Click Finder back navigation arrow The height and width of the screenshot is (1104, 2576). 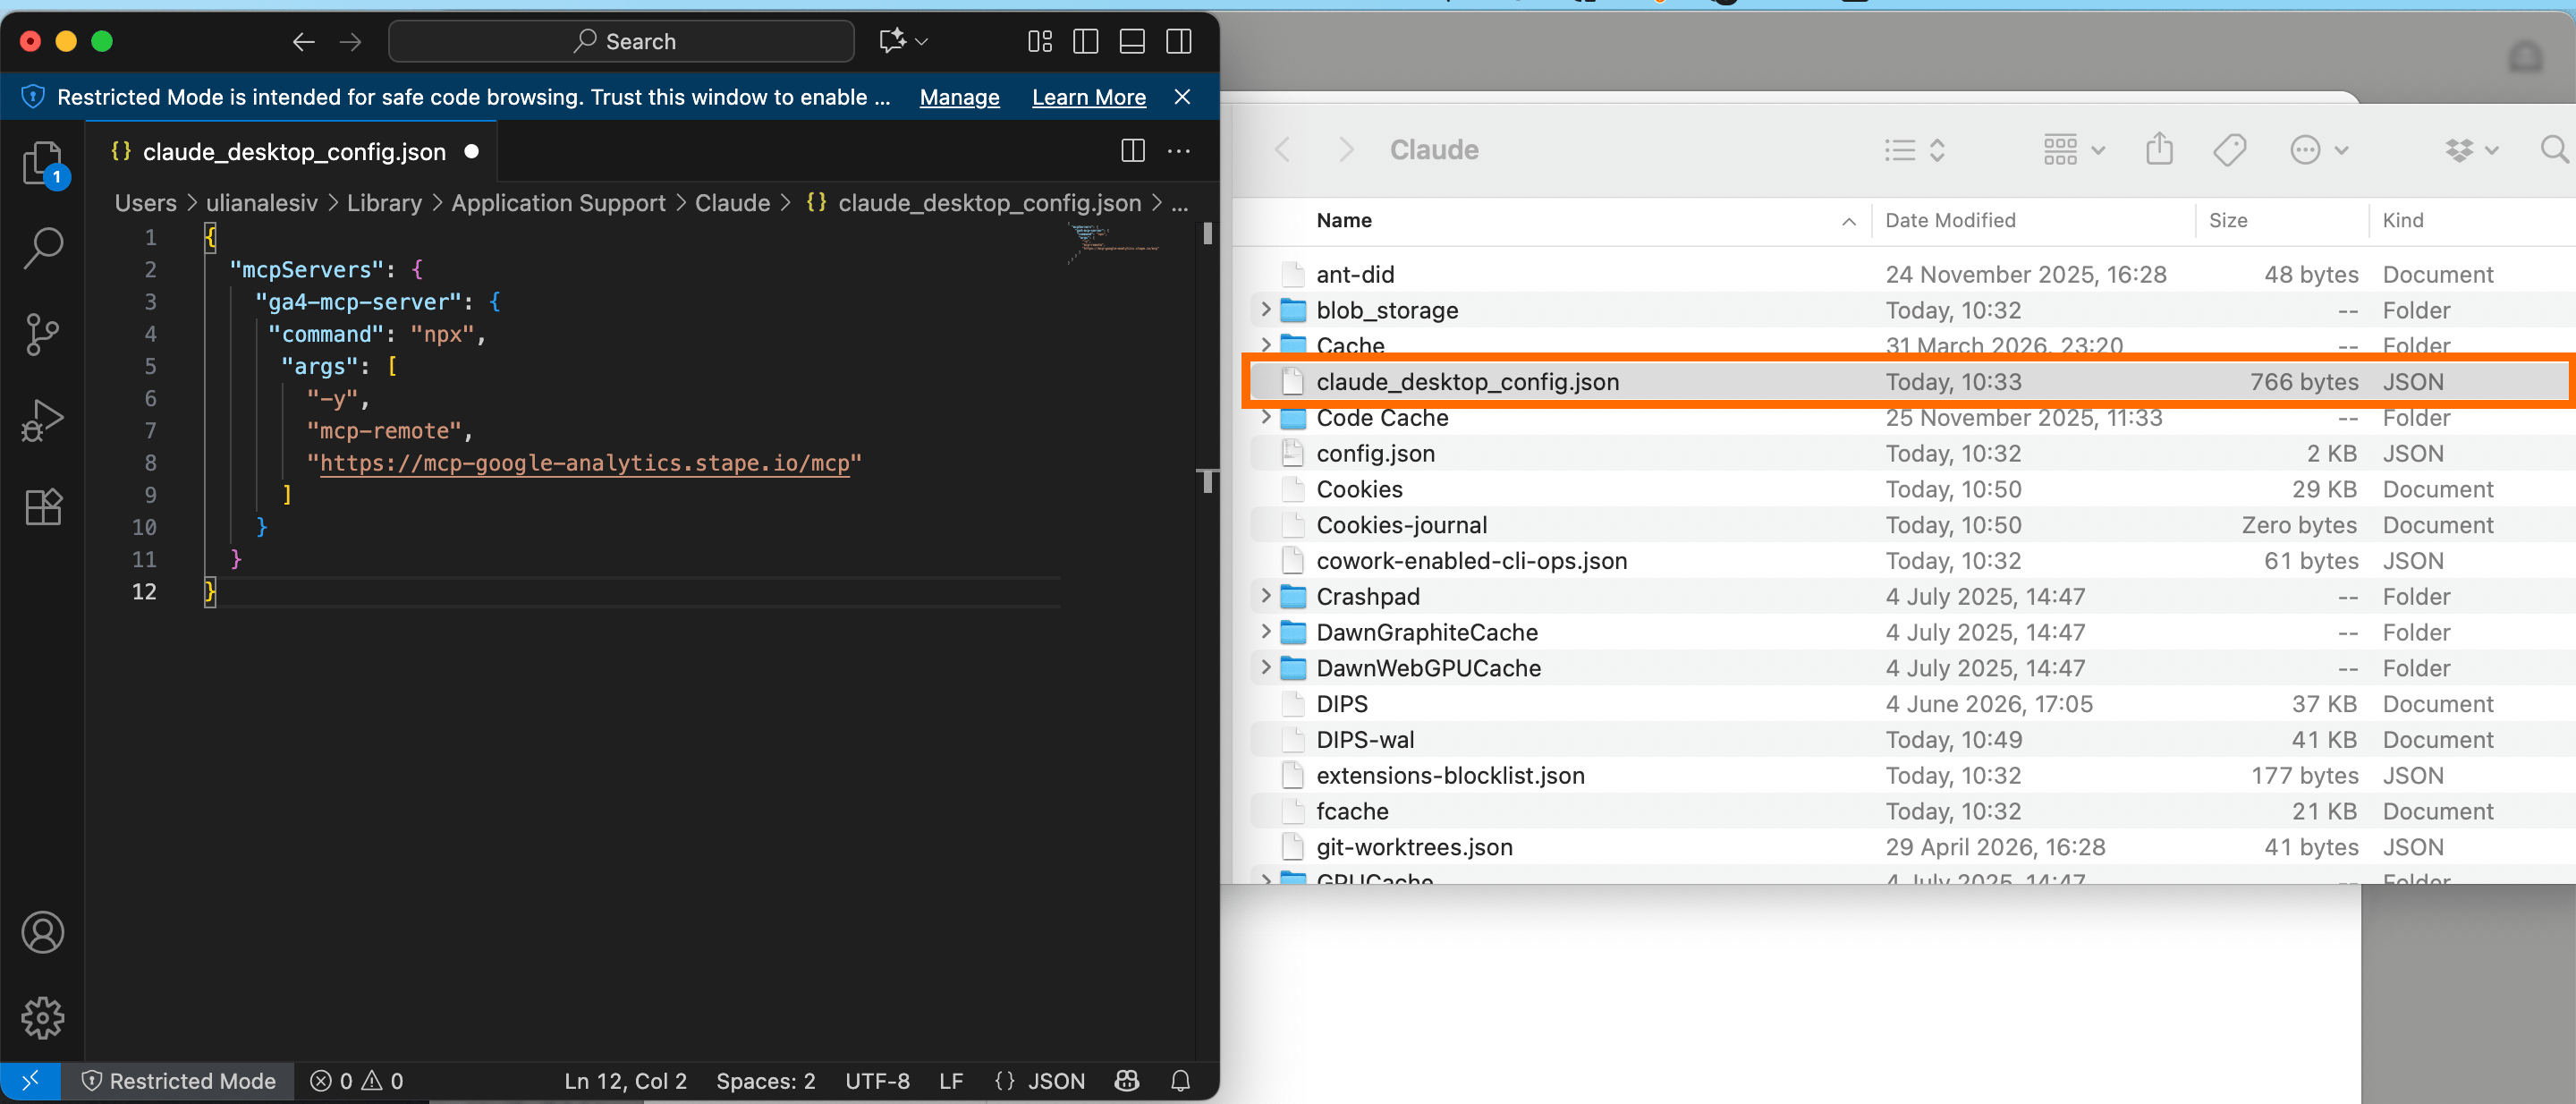(1283, 150)
